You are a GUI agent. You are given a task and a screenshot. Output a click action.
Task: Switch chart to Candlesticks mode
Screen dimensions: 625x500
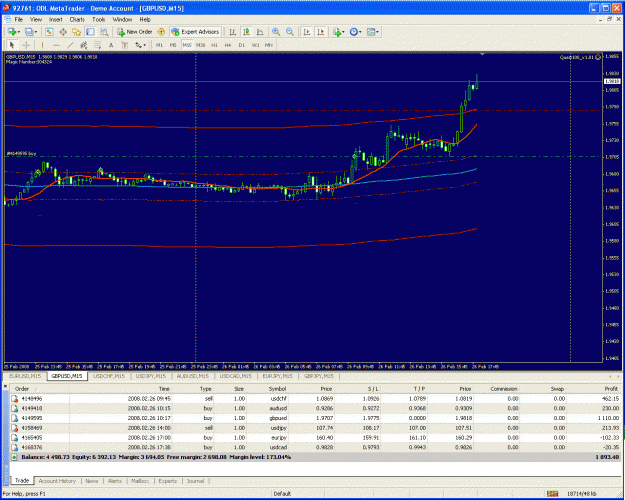point(246,32)
